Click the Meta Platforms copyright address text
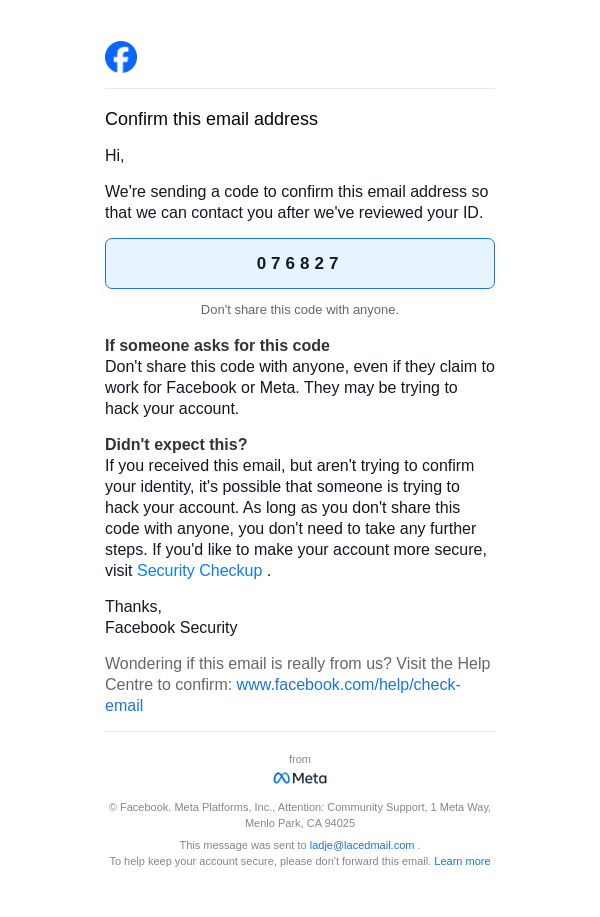 tap(300, 815)
